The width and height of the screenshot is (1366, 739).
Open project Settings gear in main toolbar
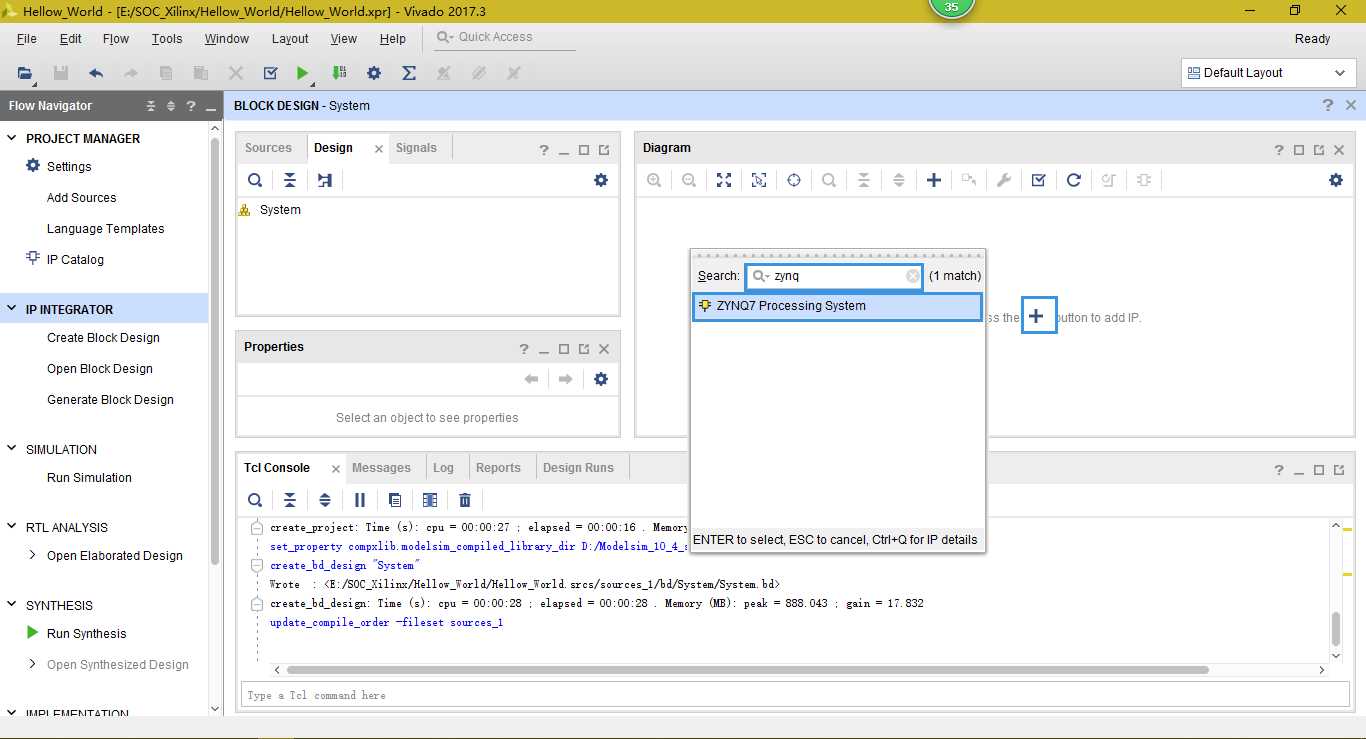(374, 73)
